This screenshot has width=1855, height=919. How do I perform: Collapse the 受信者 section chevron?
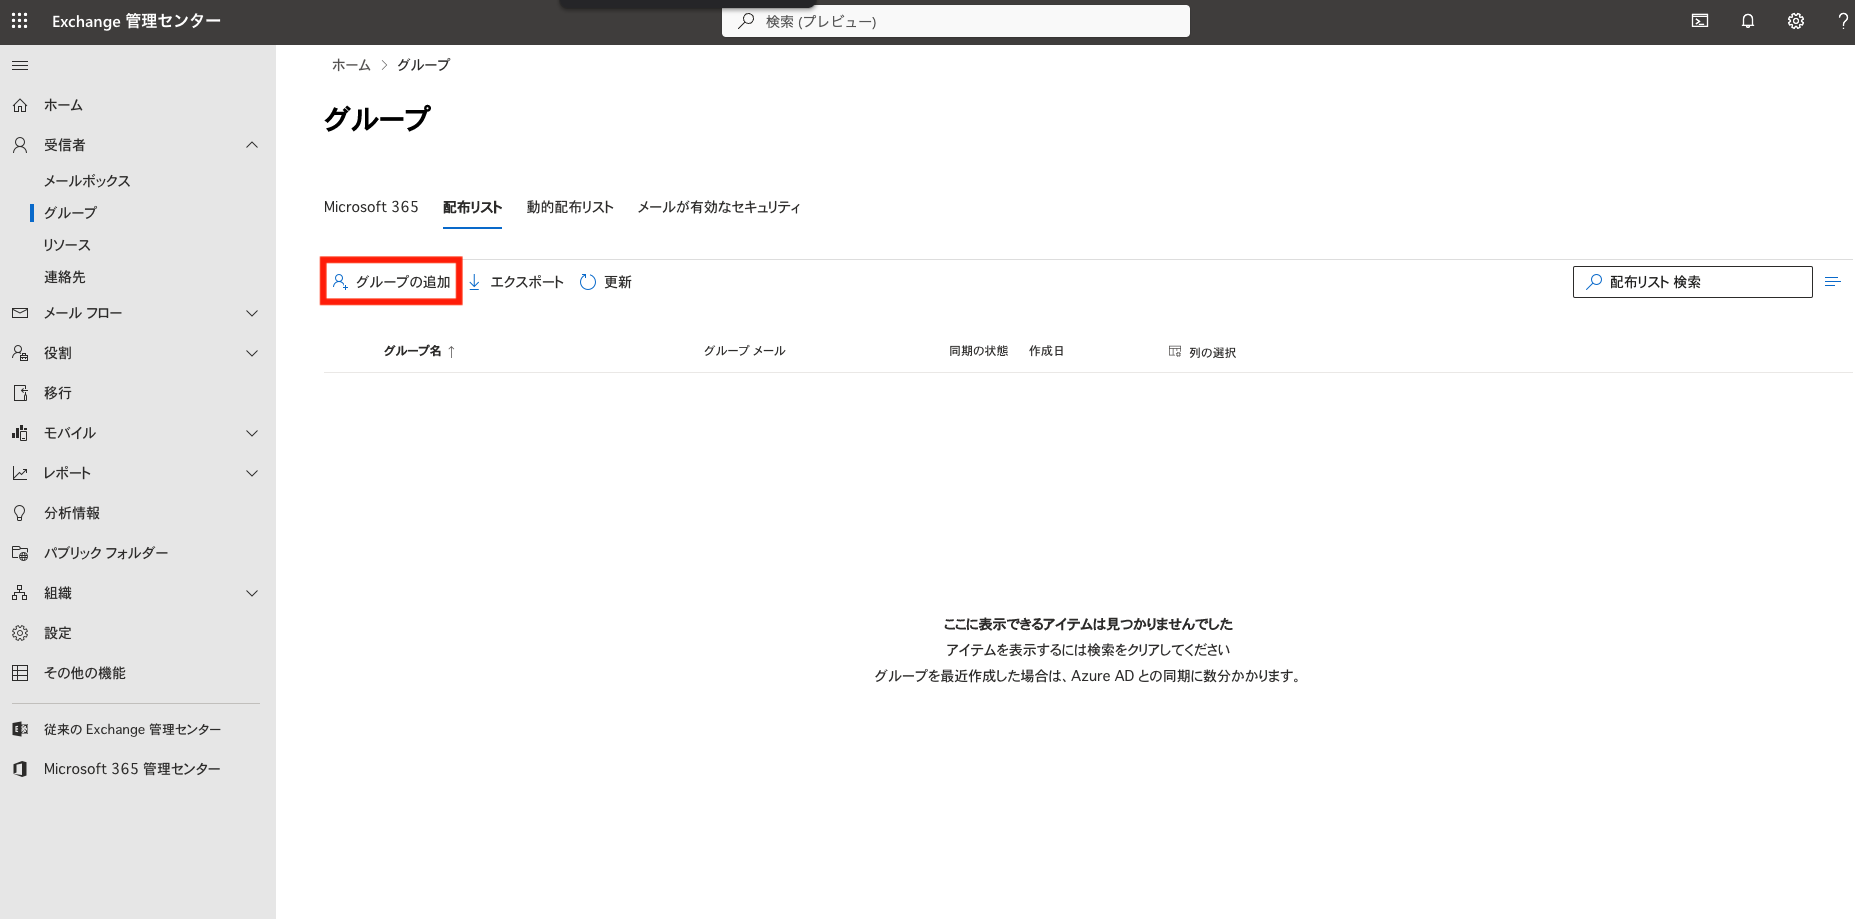pos(252,145)
